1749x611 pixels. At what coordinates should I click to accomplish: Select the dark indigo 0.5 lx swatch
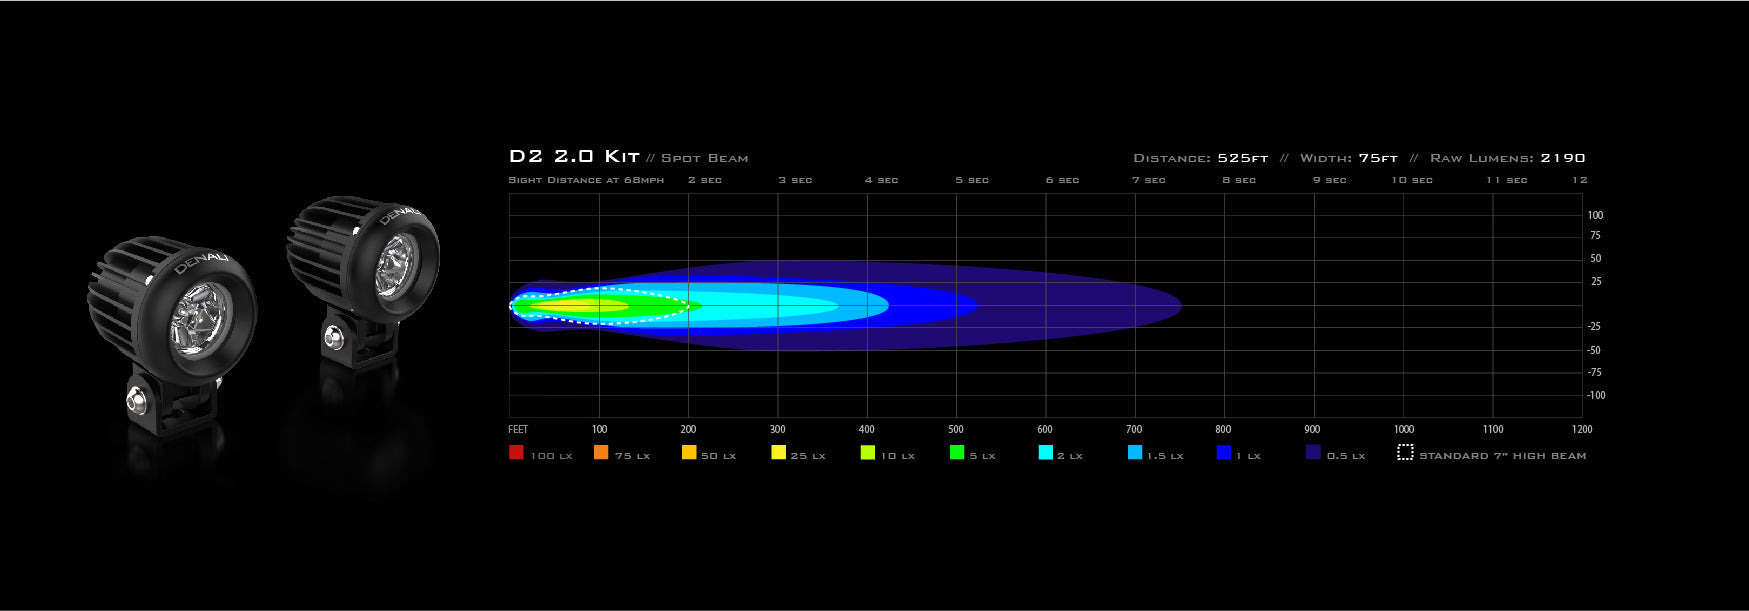coord(1314,453)
